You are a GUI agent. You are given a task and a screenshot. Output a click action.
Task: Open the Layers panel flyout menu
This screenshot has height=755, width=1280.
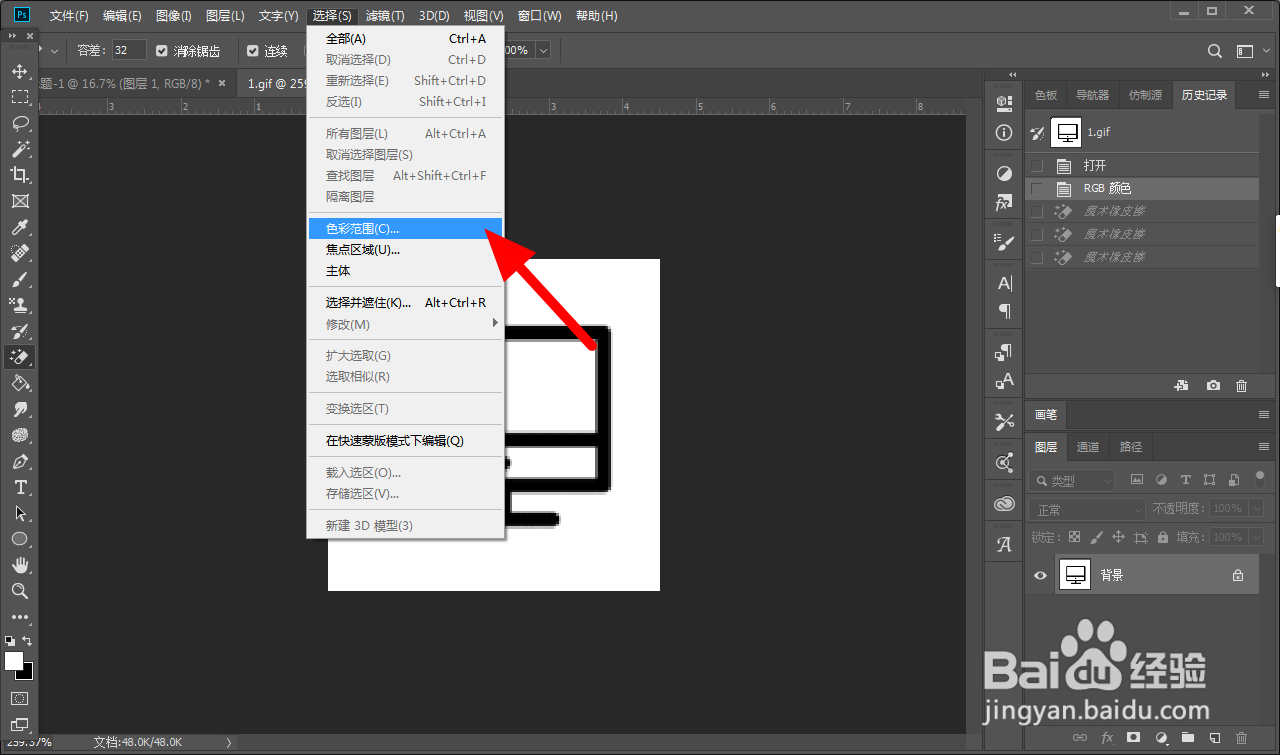1262,446
